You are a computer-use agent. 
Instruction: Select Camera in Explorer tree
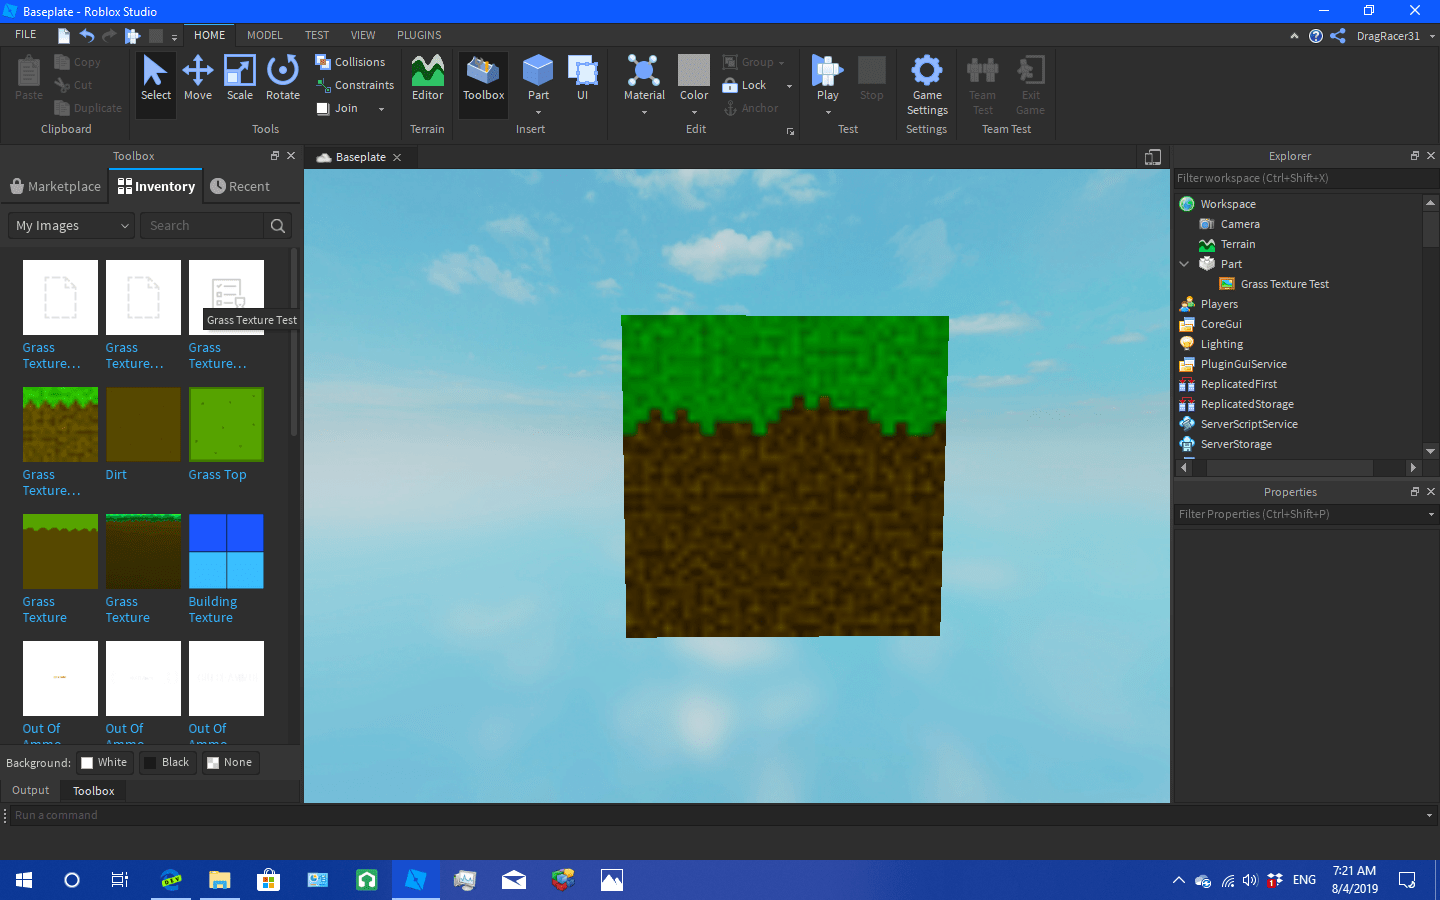[x=1240, y=224]
